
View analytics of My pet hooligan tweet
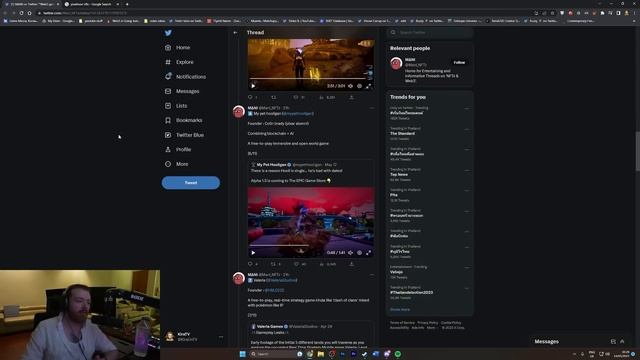(x=322, y=264)
